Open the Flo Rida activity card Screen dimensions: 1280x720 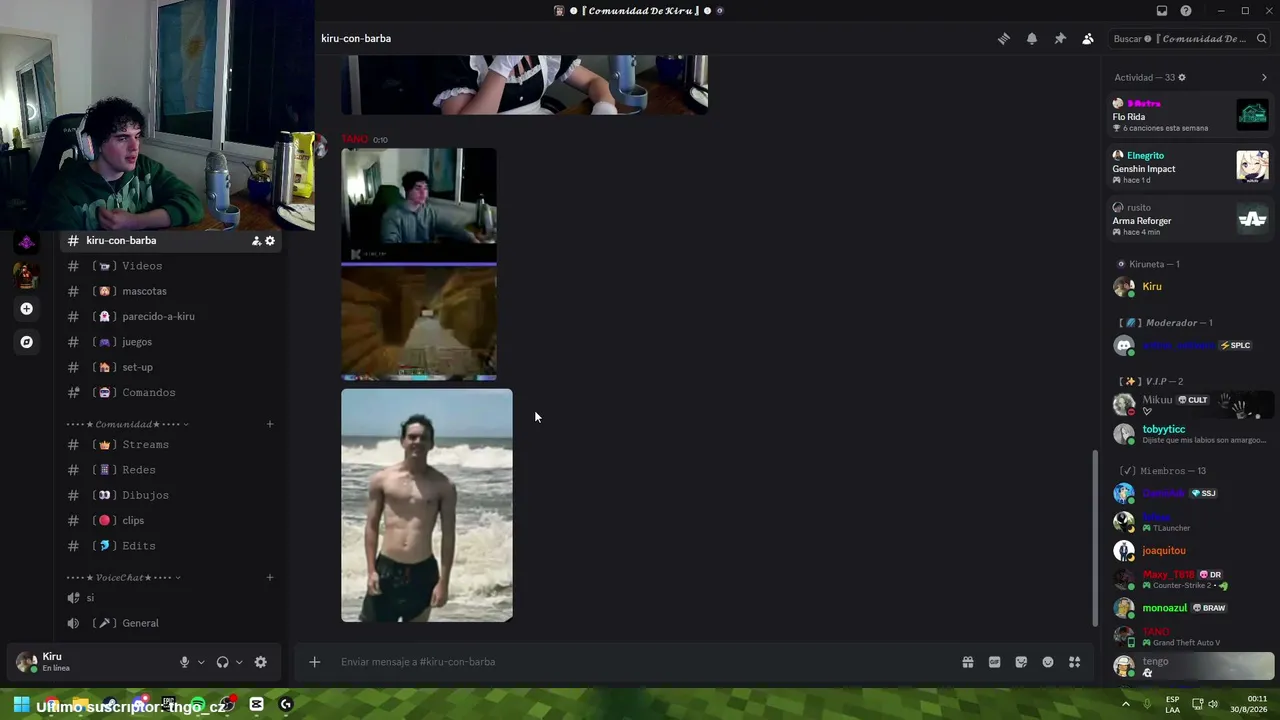pyautogui.click(x=1190, y=115)
